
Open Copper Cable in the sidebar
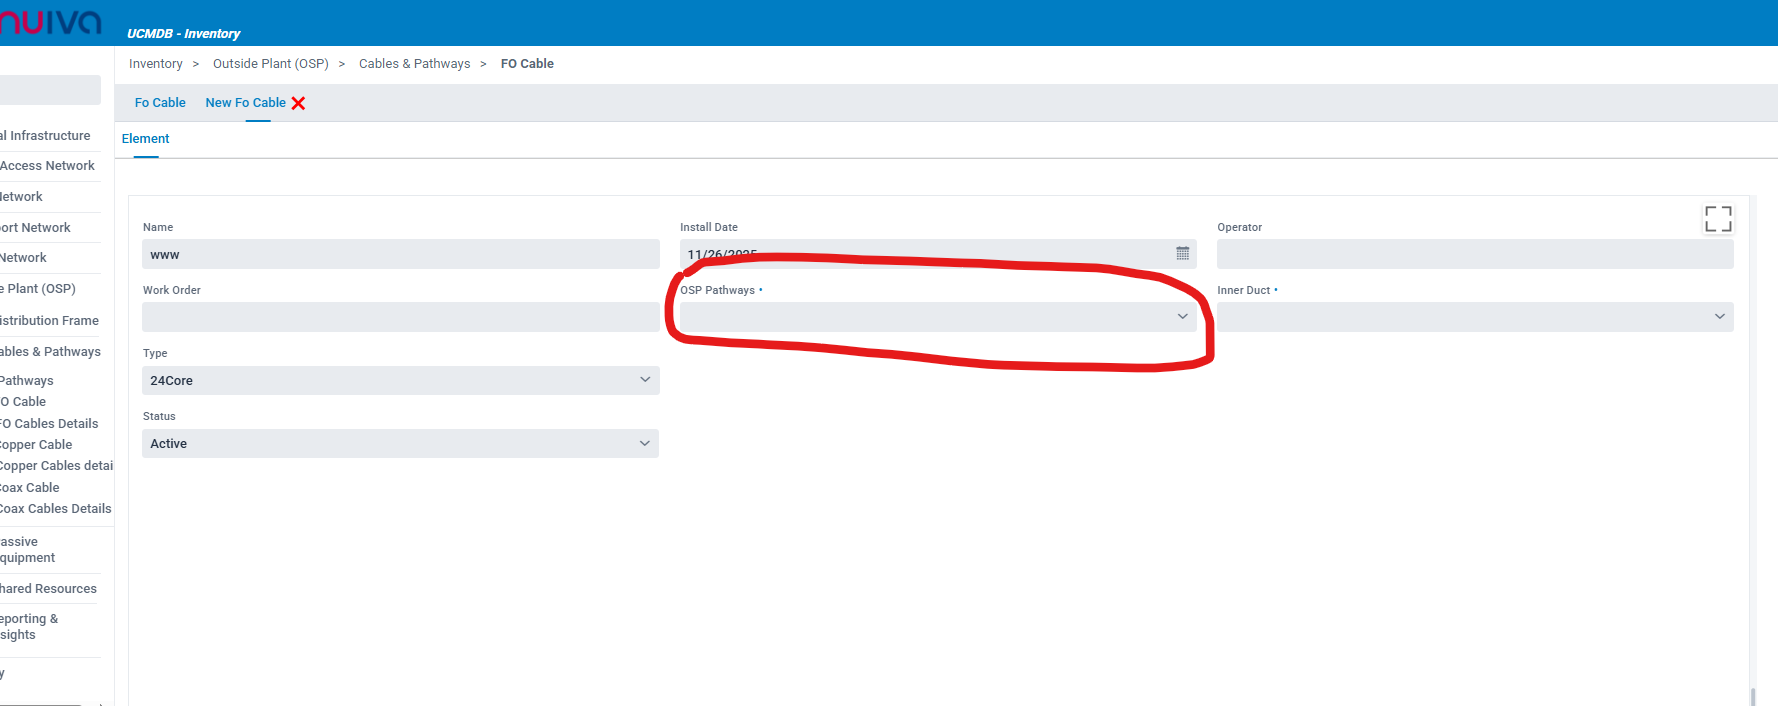(x=37, y=445)
